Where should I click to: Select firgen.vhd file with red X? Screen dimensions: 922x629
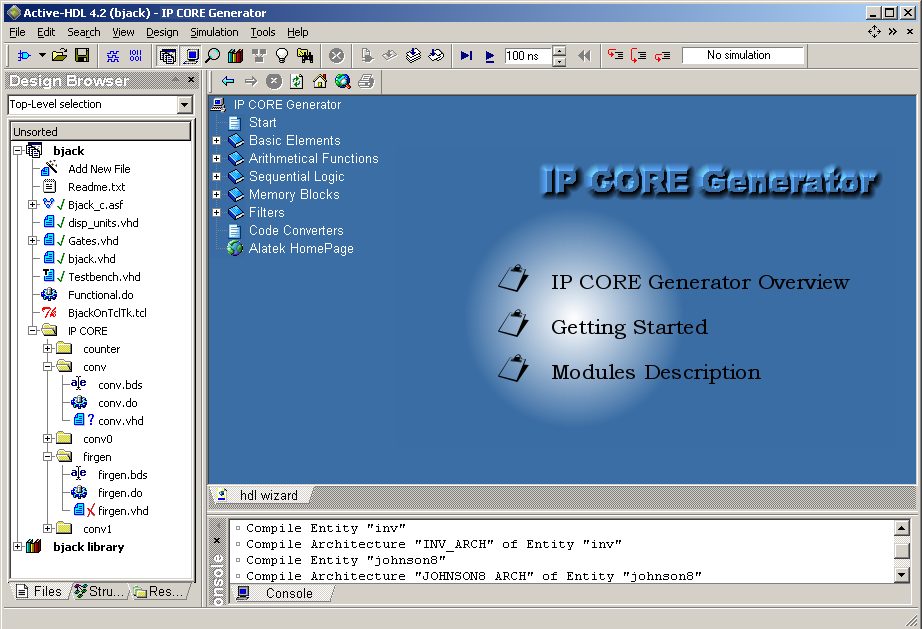tap(123, 511)
